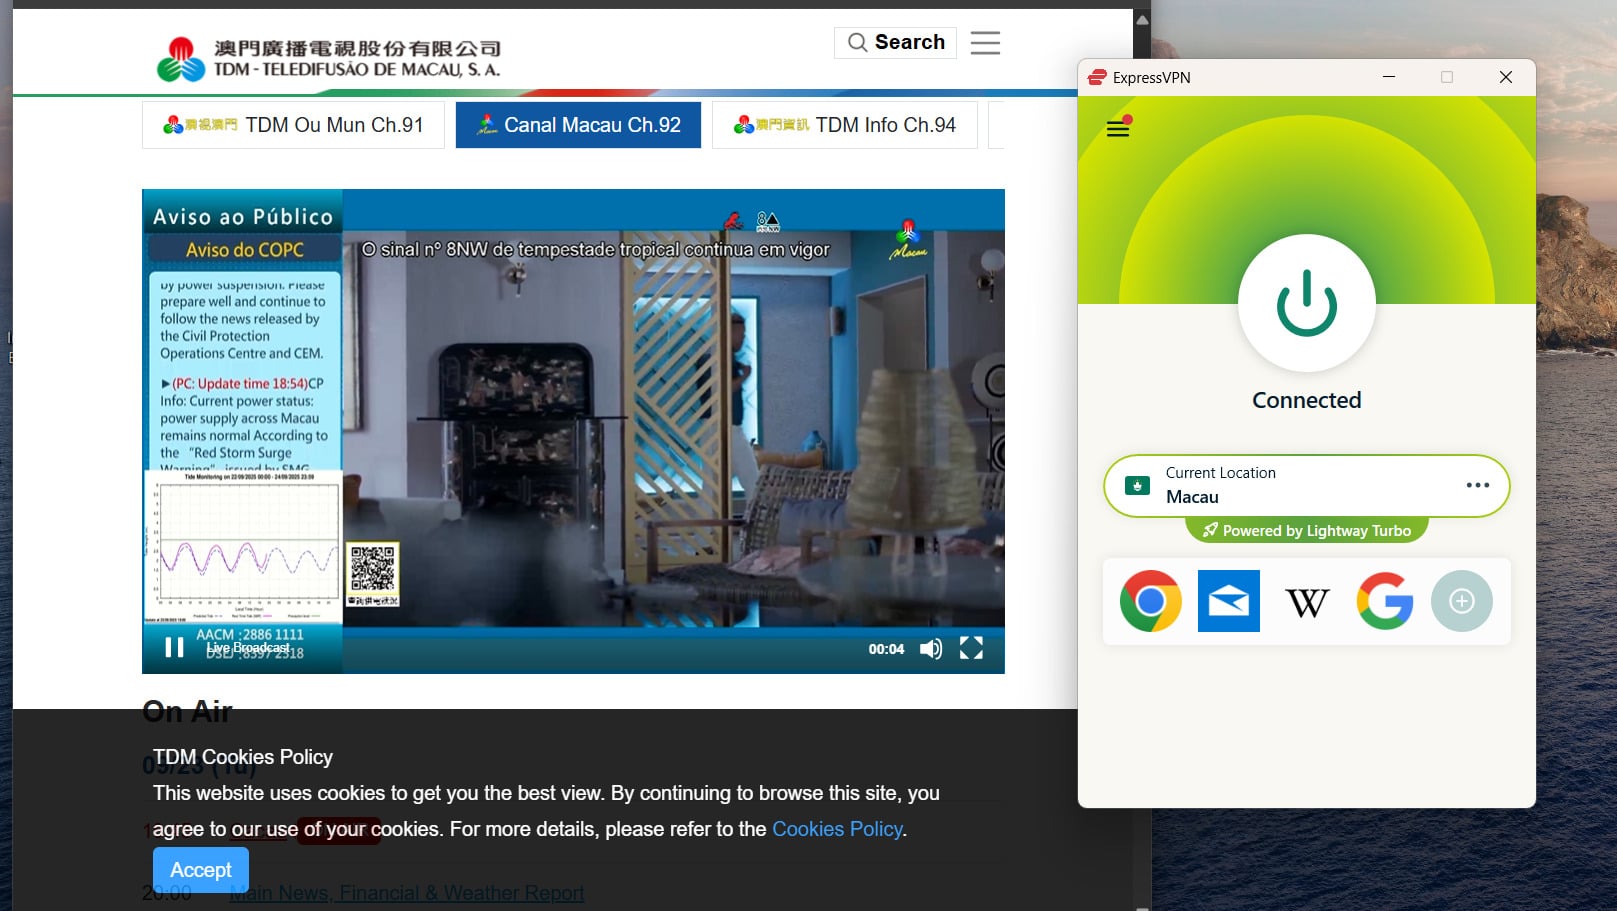
Task: Mute the live broadcast audio
Action: pyautogui.click(x=931, y=649)
